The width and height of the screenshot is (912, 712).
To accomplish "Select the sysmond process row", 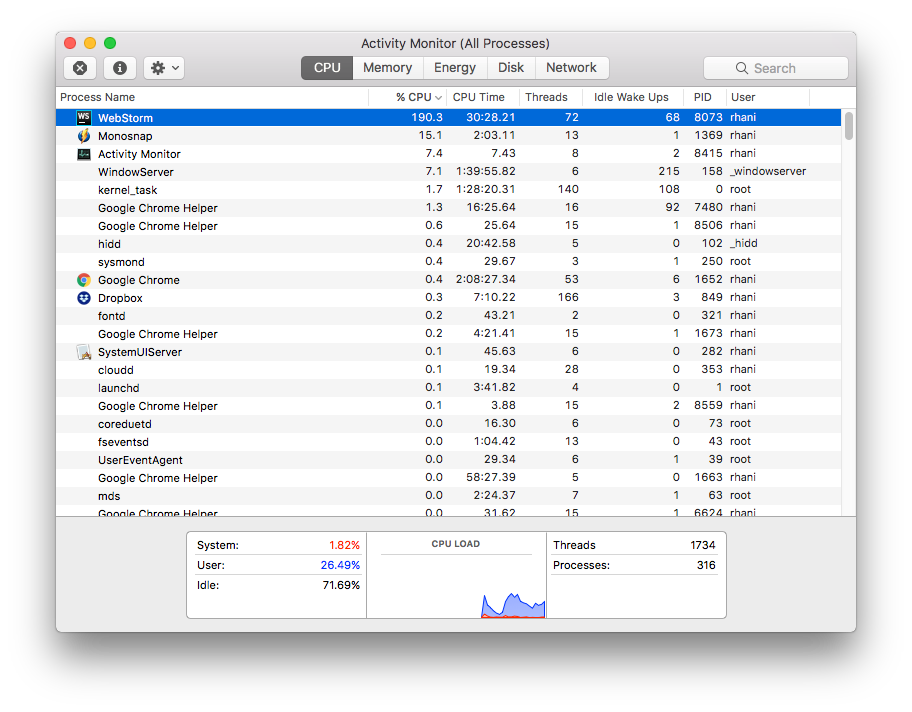I will tap(448, 262).
